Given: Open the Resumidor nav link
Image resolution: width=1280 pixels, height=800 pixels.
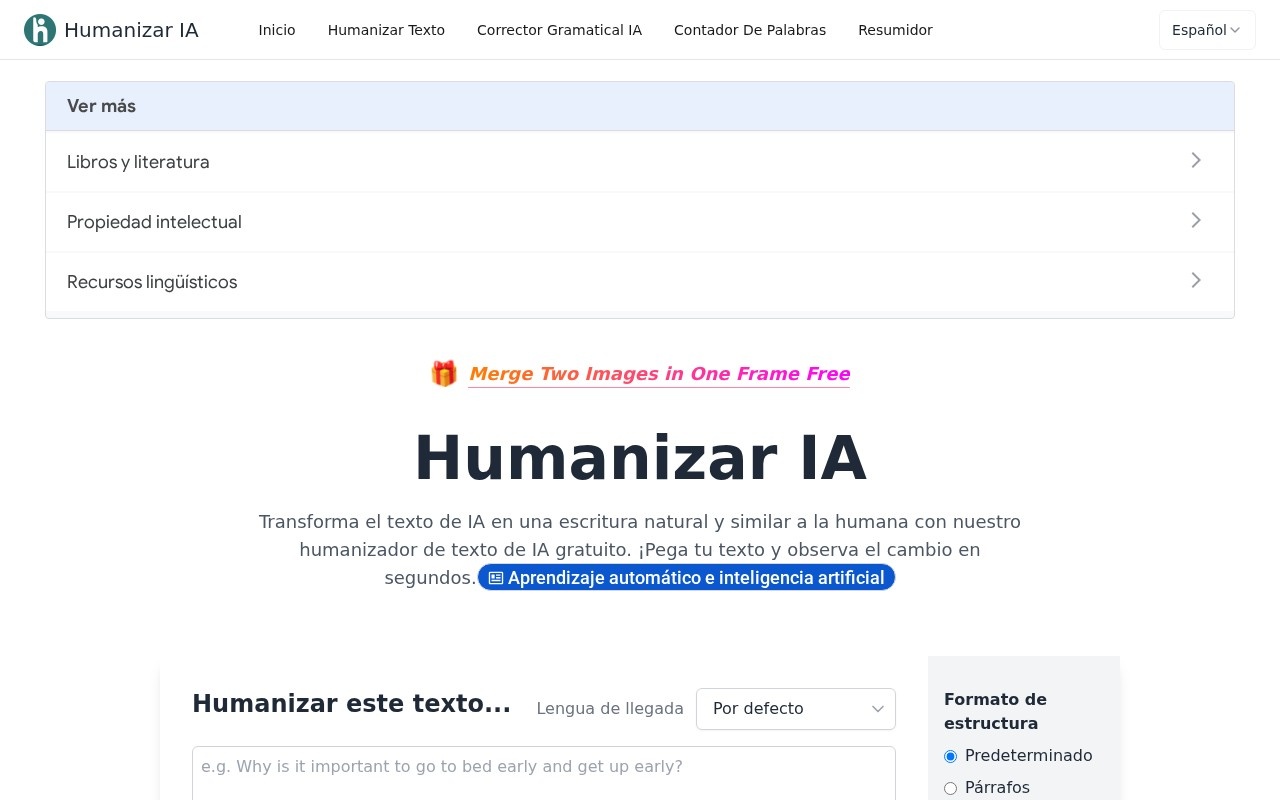Looking at the screenshot, I should [895, 30].
